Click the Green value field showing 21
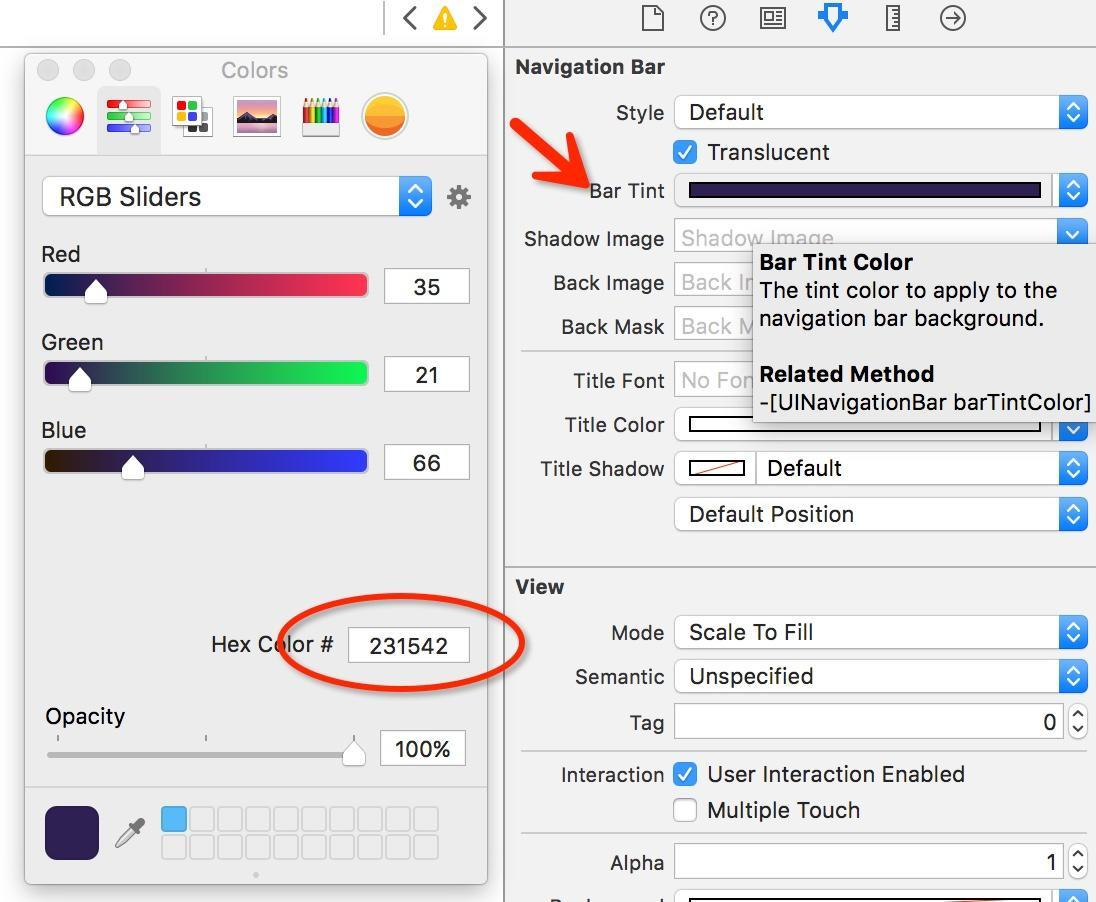Image resolution: width=1096 pixels, height=902 pixels. [426, 375]
